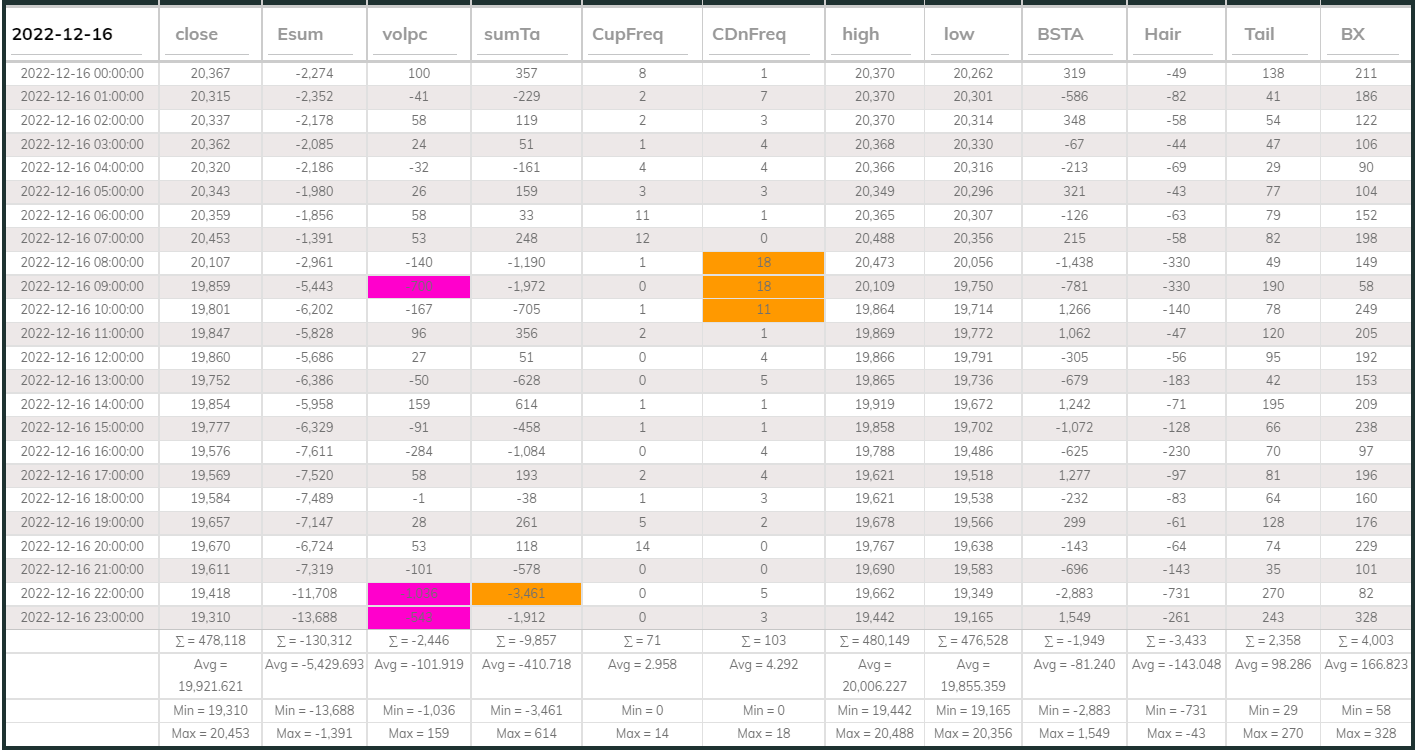Screen dimensions: 1417x752
Task: Click the Tail column header field
Action: (x=1272, y=35)
